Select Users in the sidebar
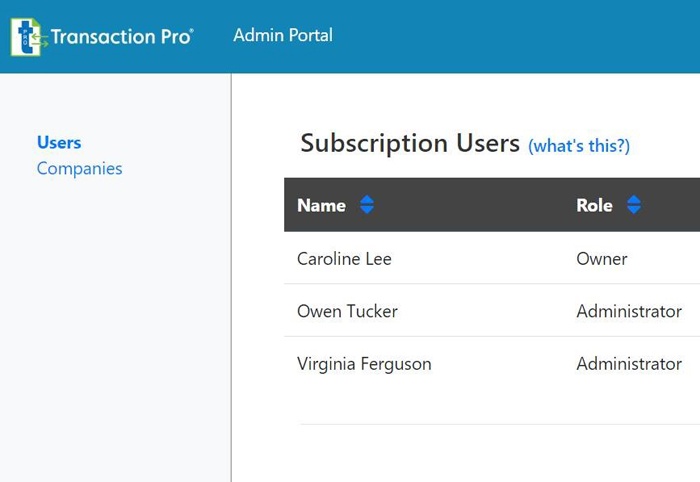700x482 pixels. (x=59, y=143)
